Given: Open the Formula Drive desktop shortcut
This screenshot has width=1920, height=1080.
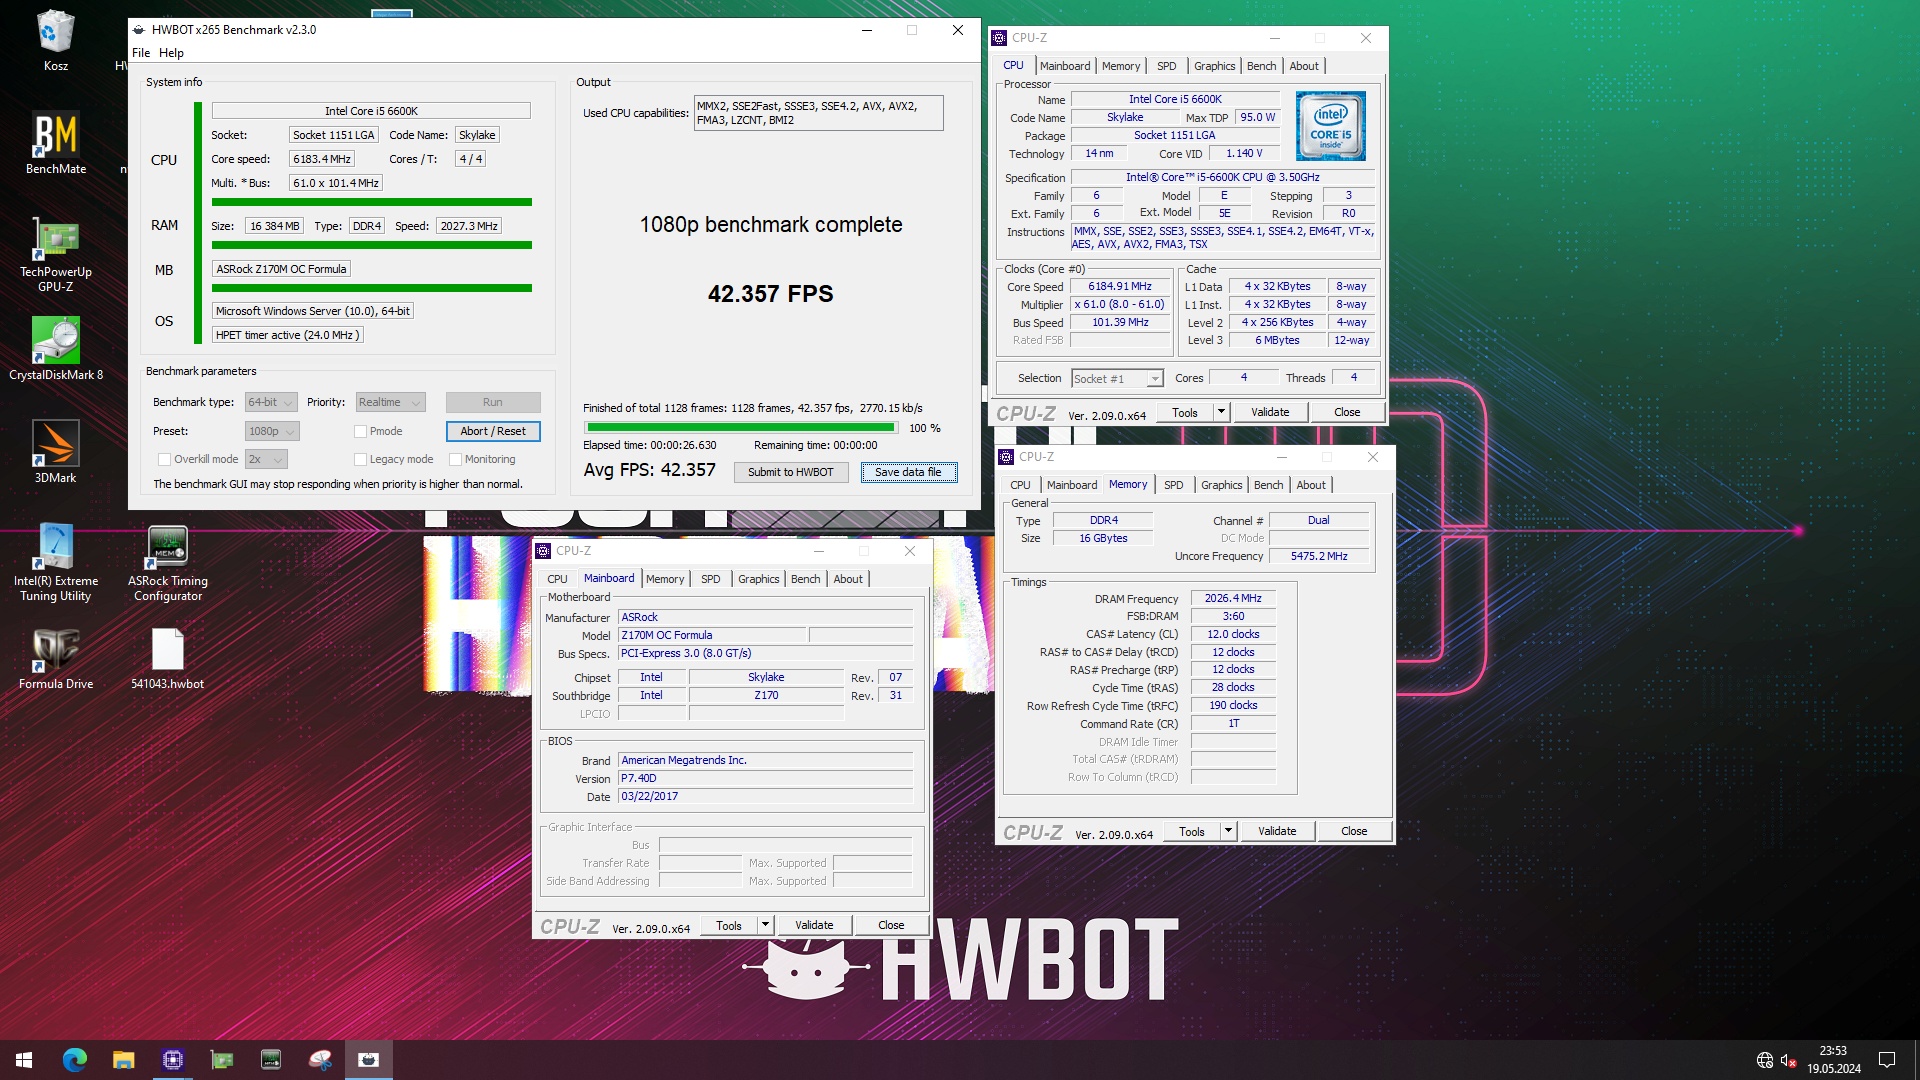Looking at the screenshot, I should pyautogui.click(x=55, y=658).
